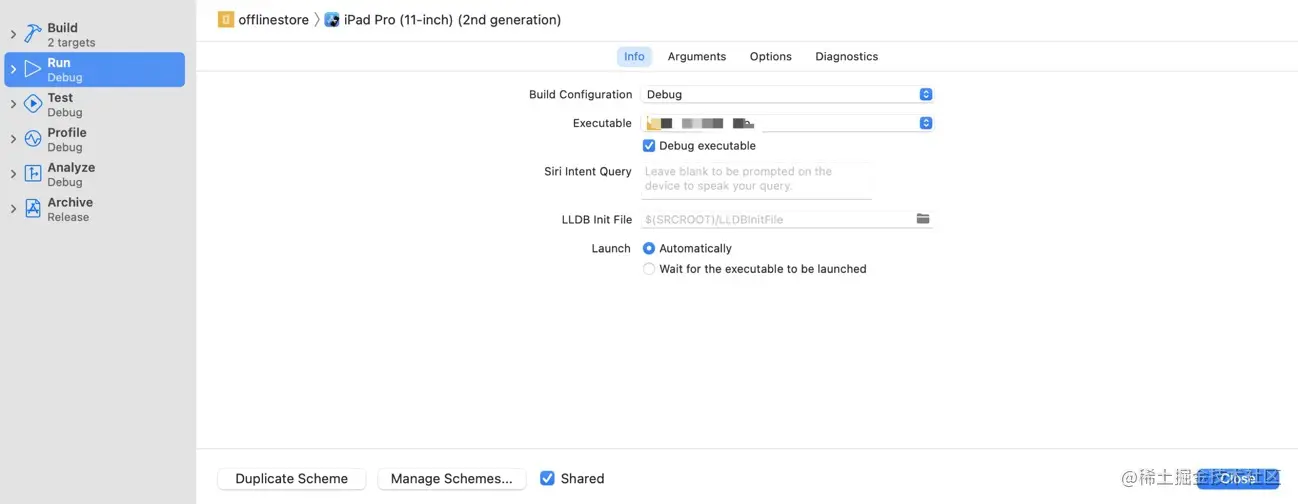Select the Automatically launch radio button
The image size is (1298, 504).
[x=649, y=248]
